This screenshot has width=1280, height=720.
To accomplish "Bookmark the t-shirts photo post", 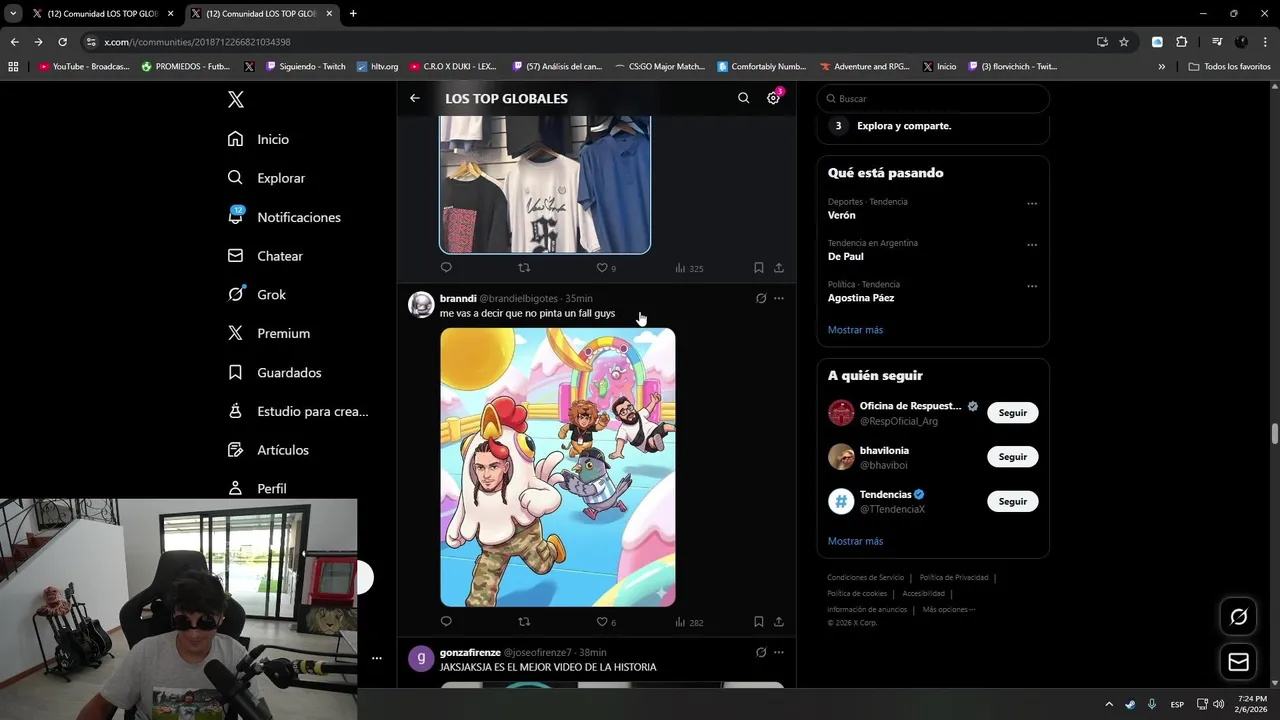I will point(759,268).
